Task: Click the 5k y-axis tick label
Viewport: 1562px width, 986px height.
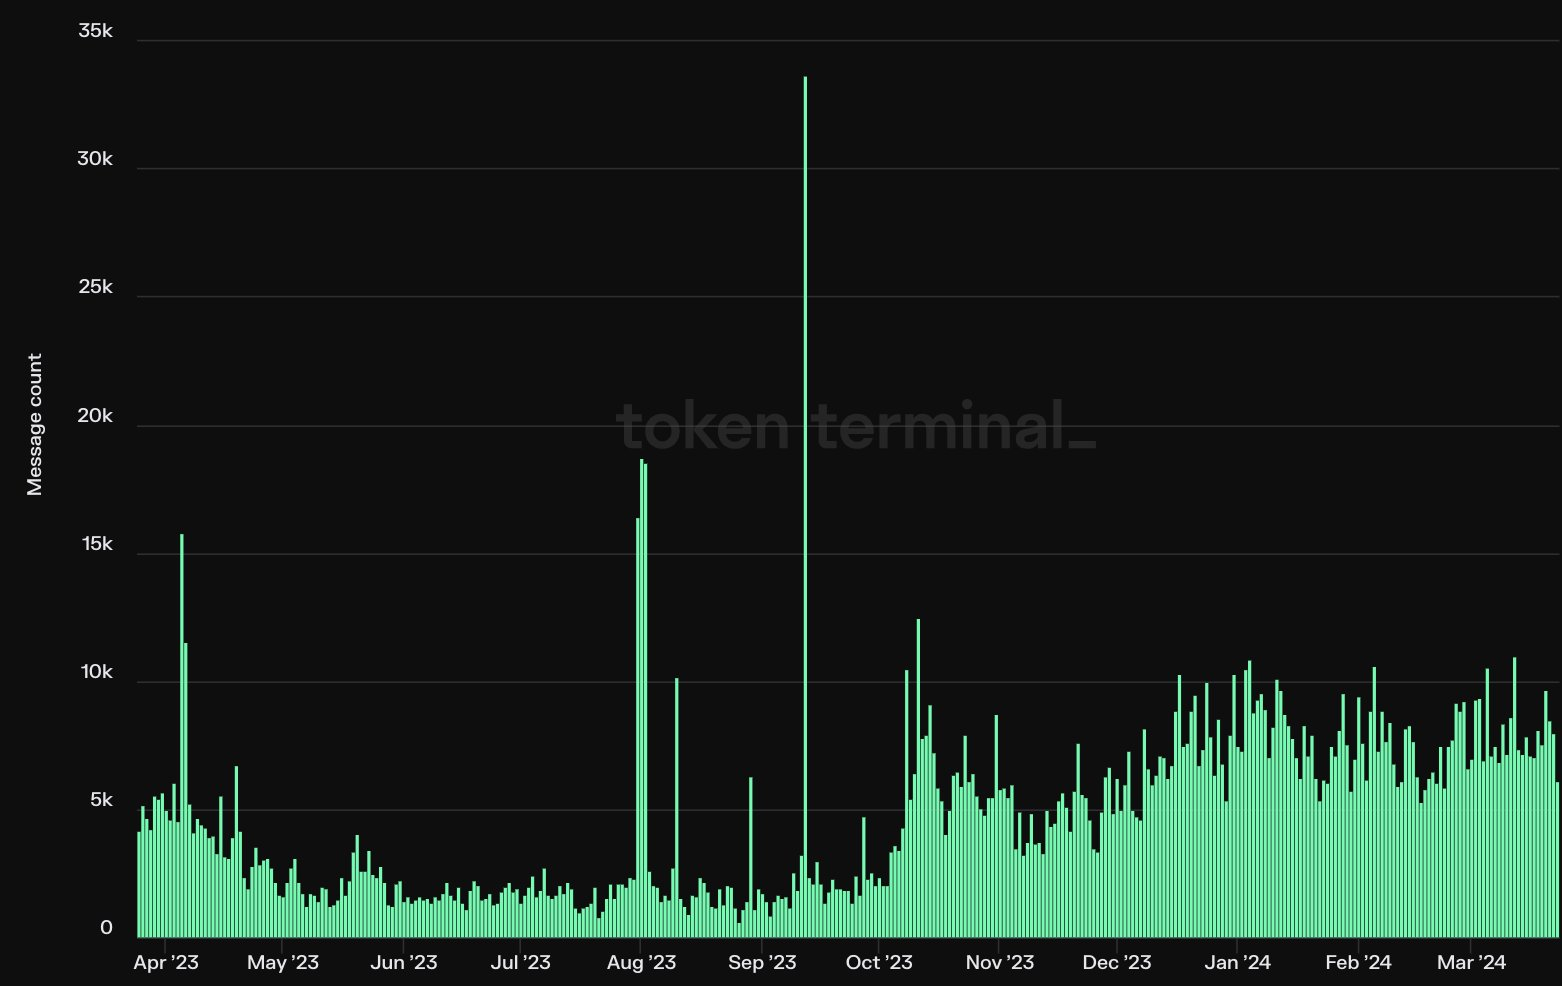Action: (x=101, y=801)
